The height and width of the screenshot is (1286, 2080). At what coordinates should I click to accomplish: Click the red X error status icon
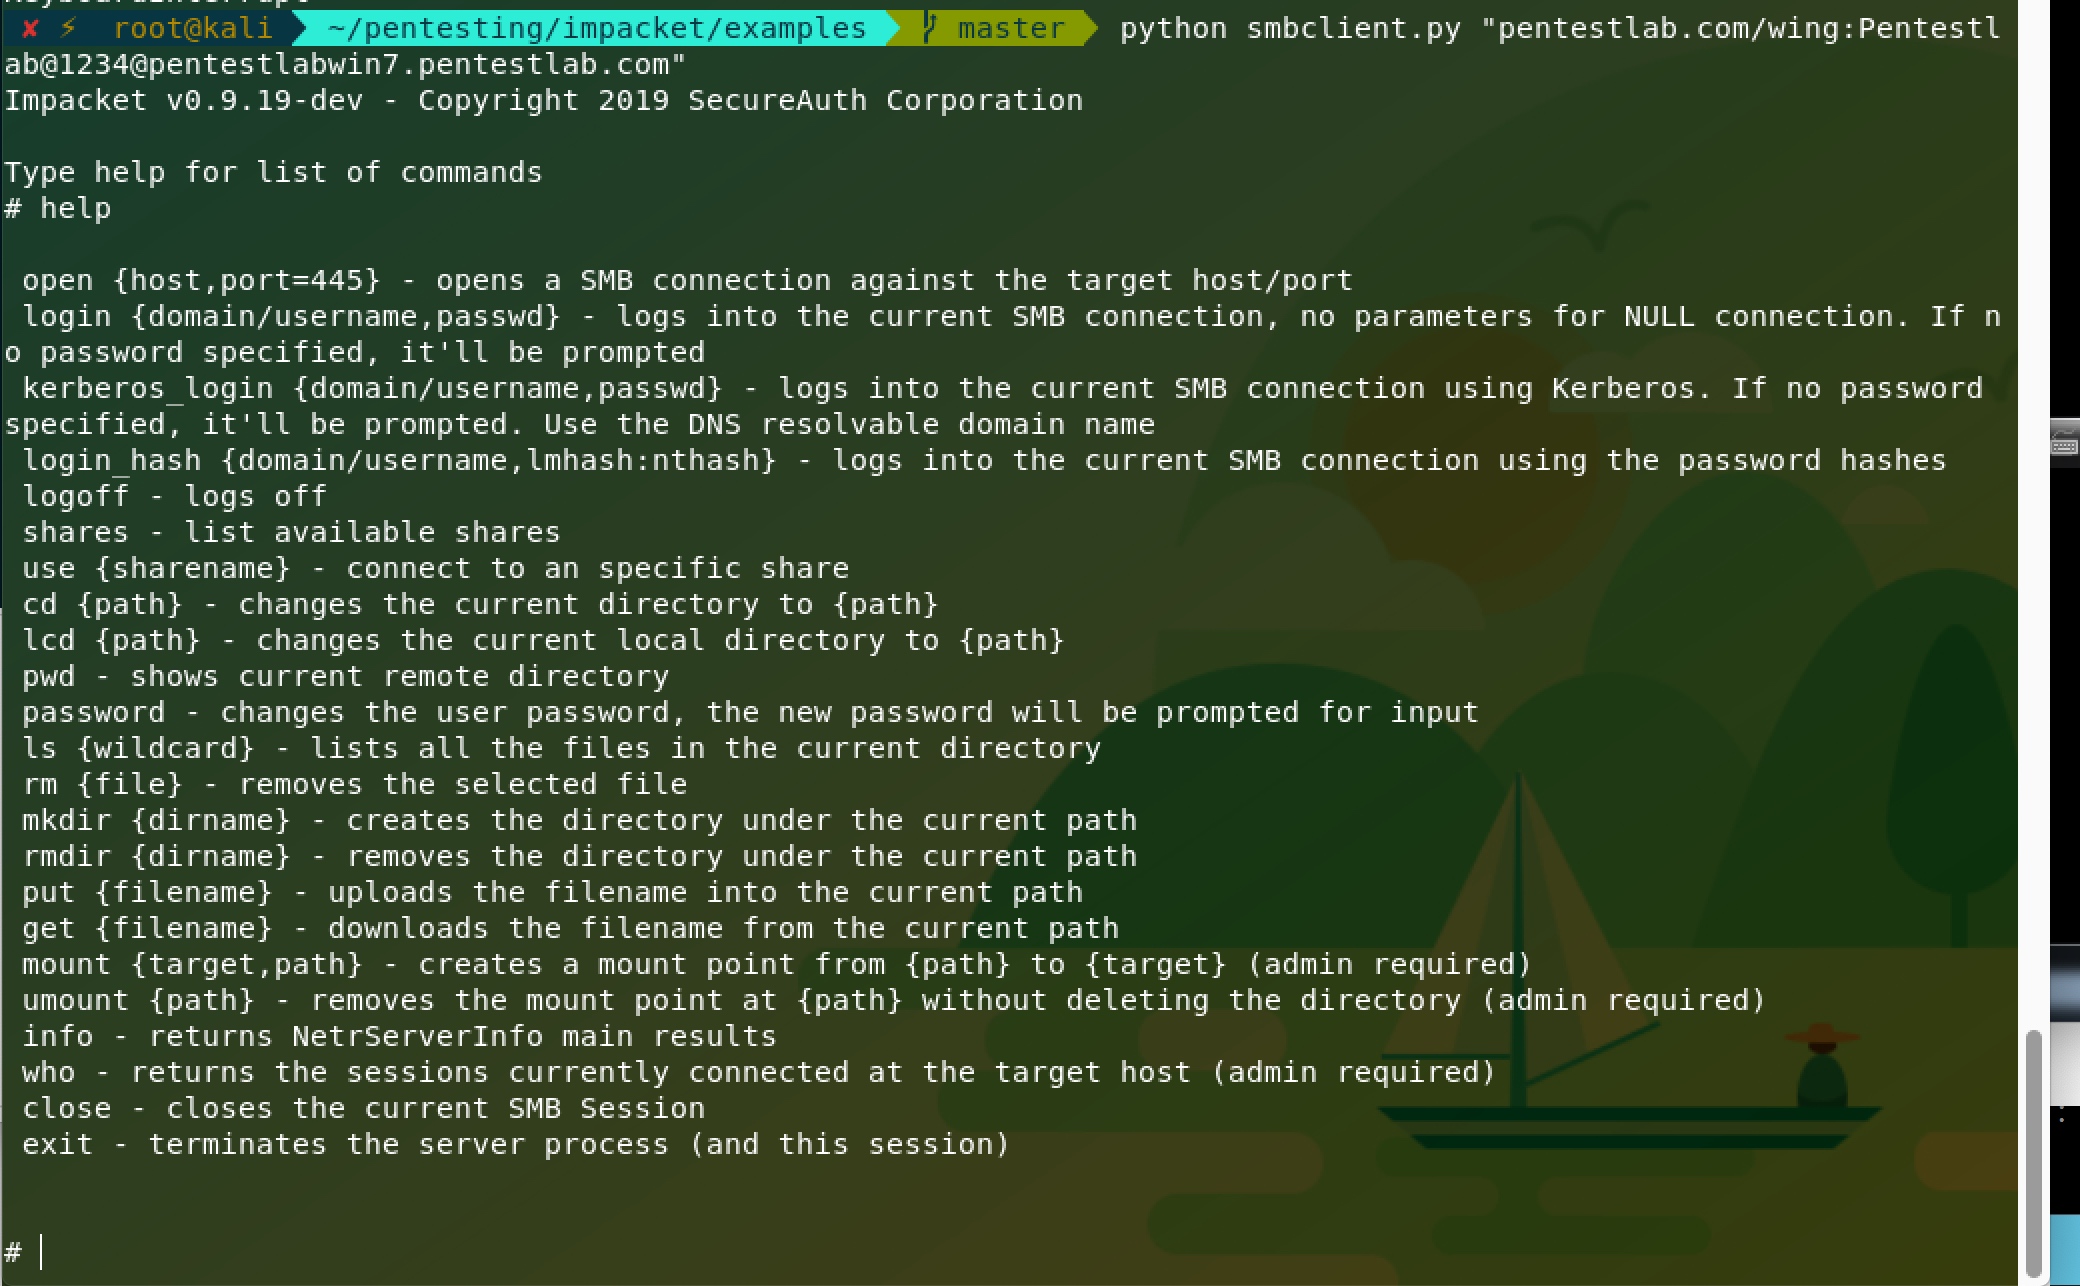pyautogui.click(x=30, y=28)
